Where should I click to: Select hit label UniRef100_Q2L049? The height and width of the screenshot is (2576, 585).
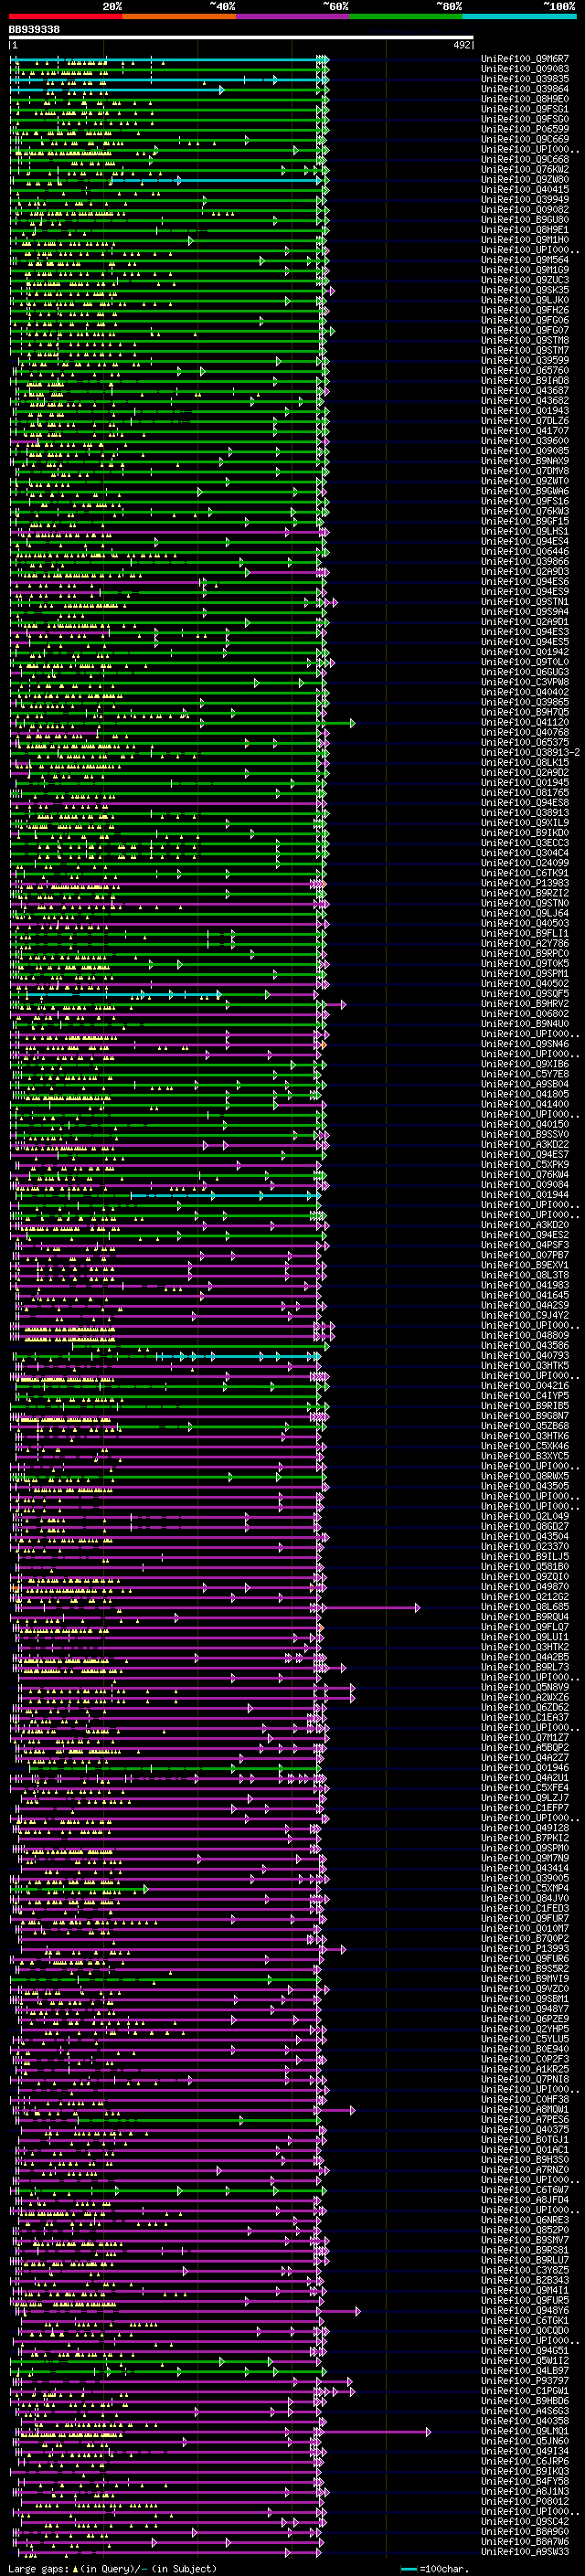click(x=524, y=1516)
